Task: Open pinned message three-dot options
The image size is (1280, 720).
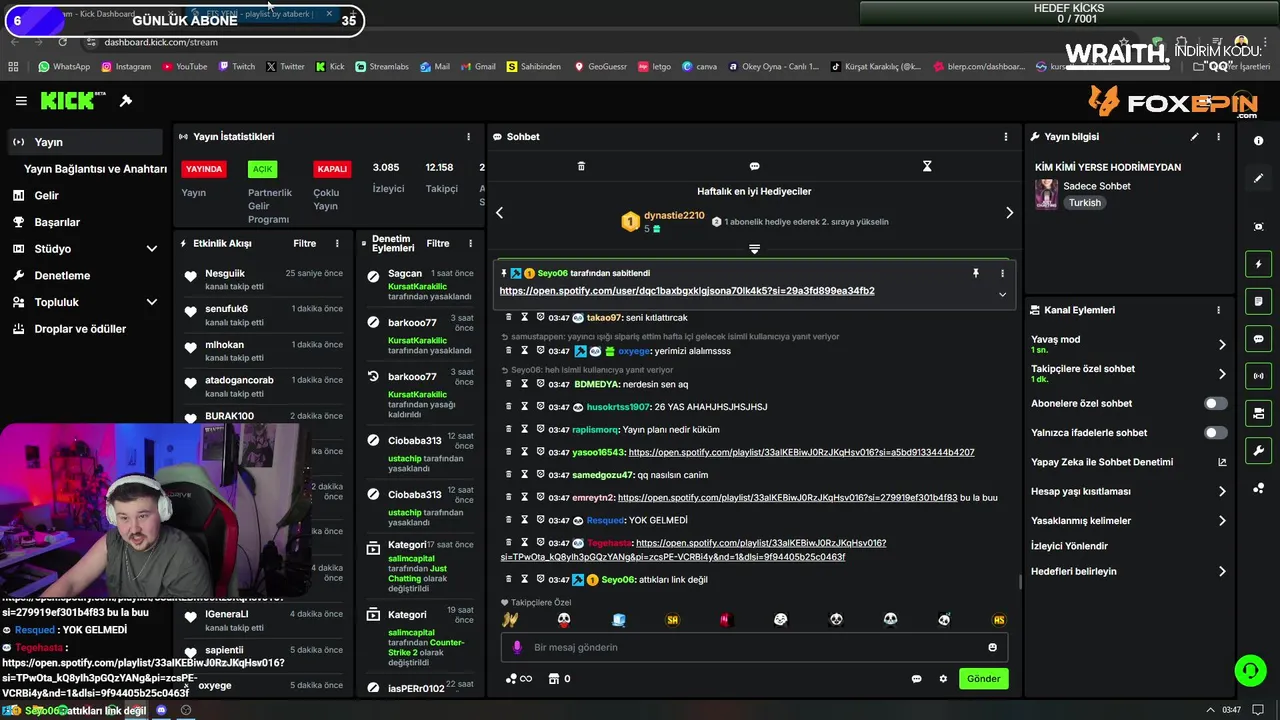Action: [x=1002, y=273]
